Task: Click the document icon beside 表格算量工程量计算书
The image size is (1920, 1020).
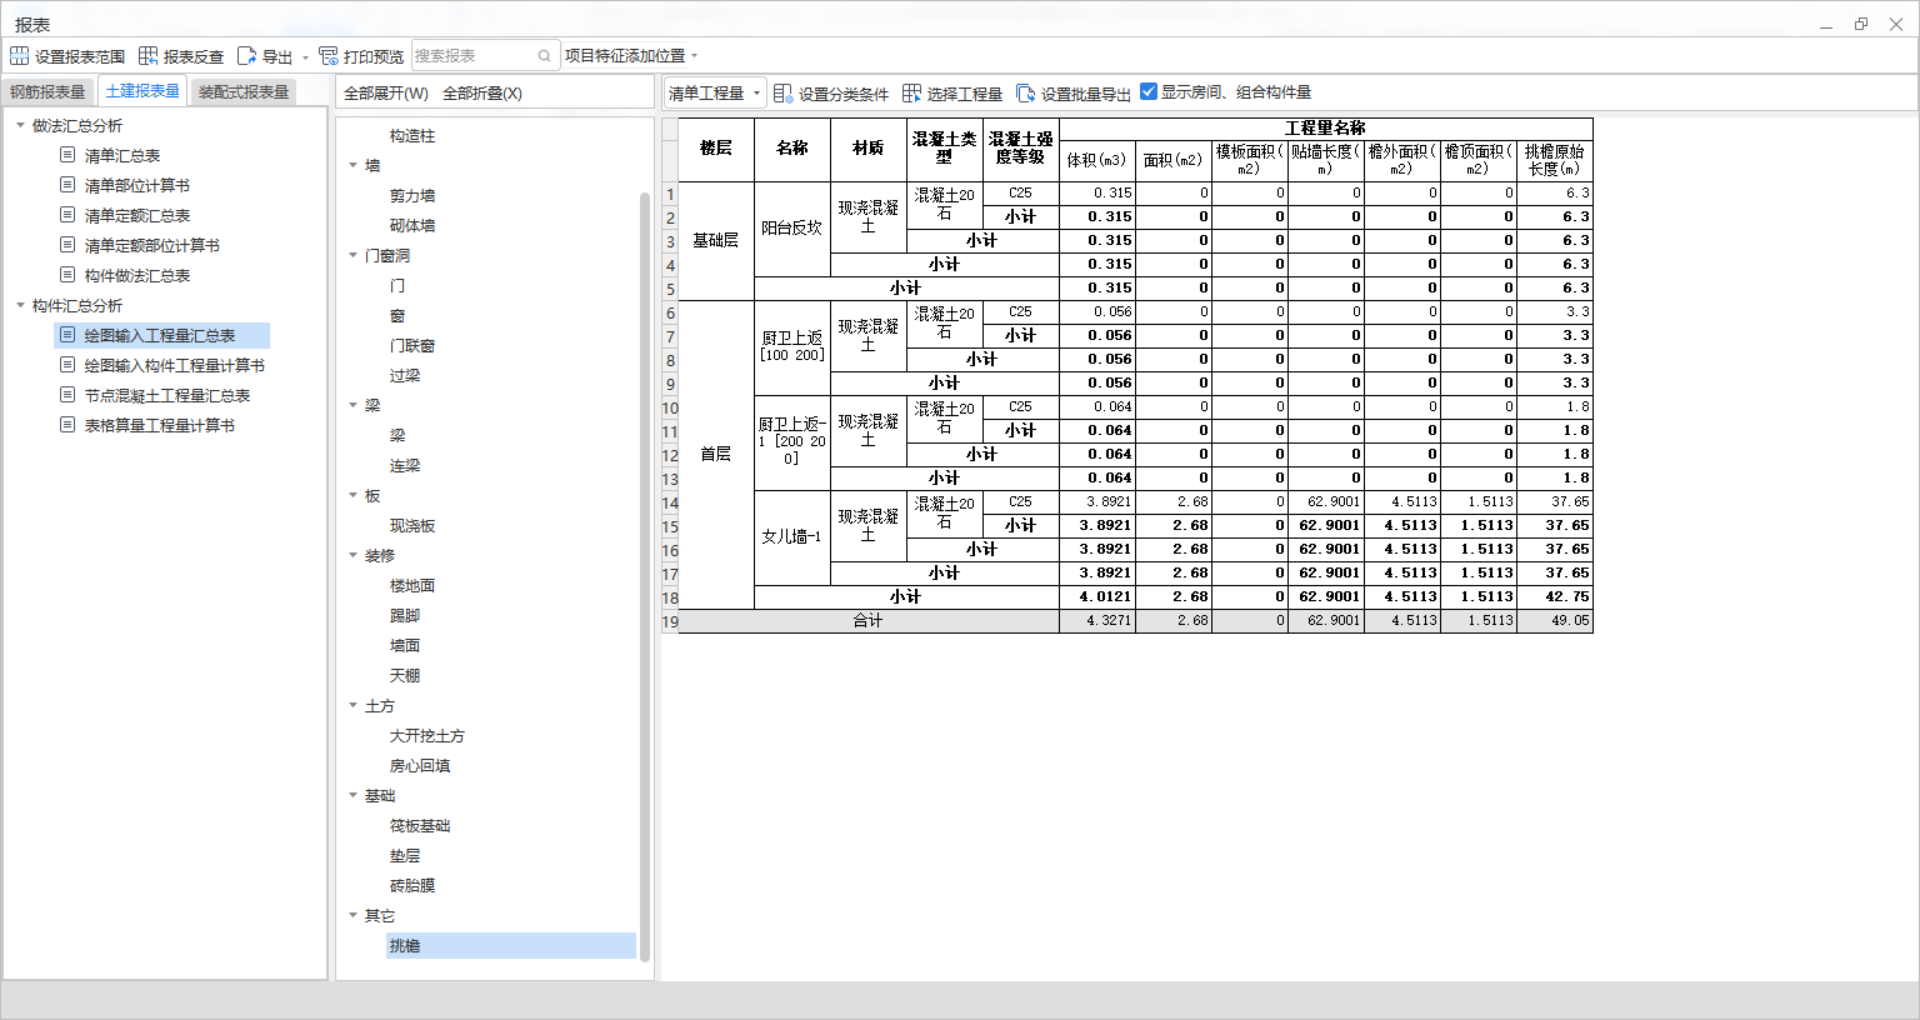Action: click(x=67, y=425)
